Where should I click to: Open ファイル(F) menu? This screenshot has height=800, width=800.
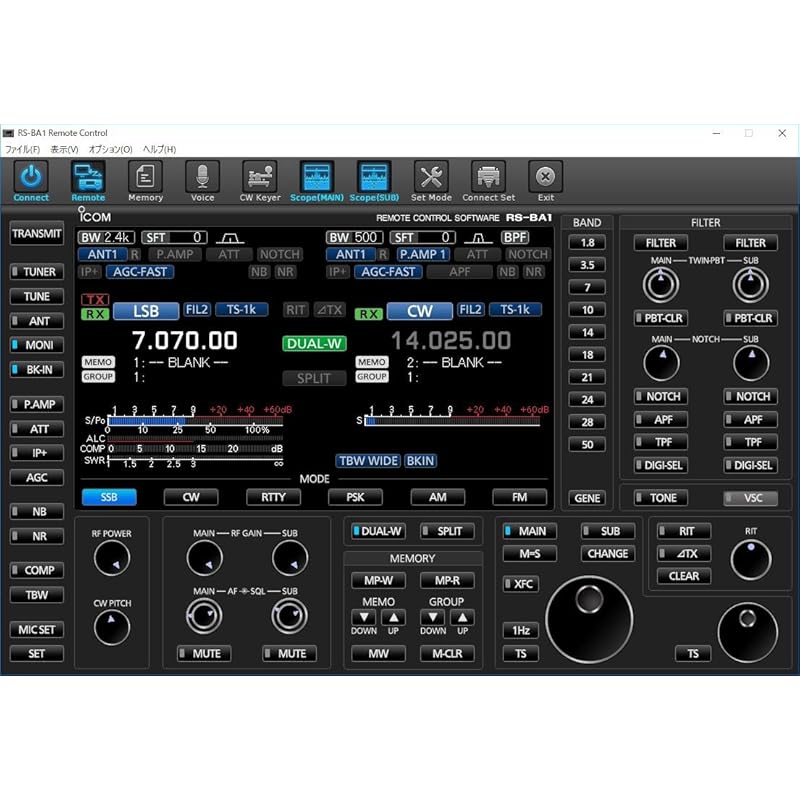22,149
